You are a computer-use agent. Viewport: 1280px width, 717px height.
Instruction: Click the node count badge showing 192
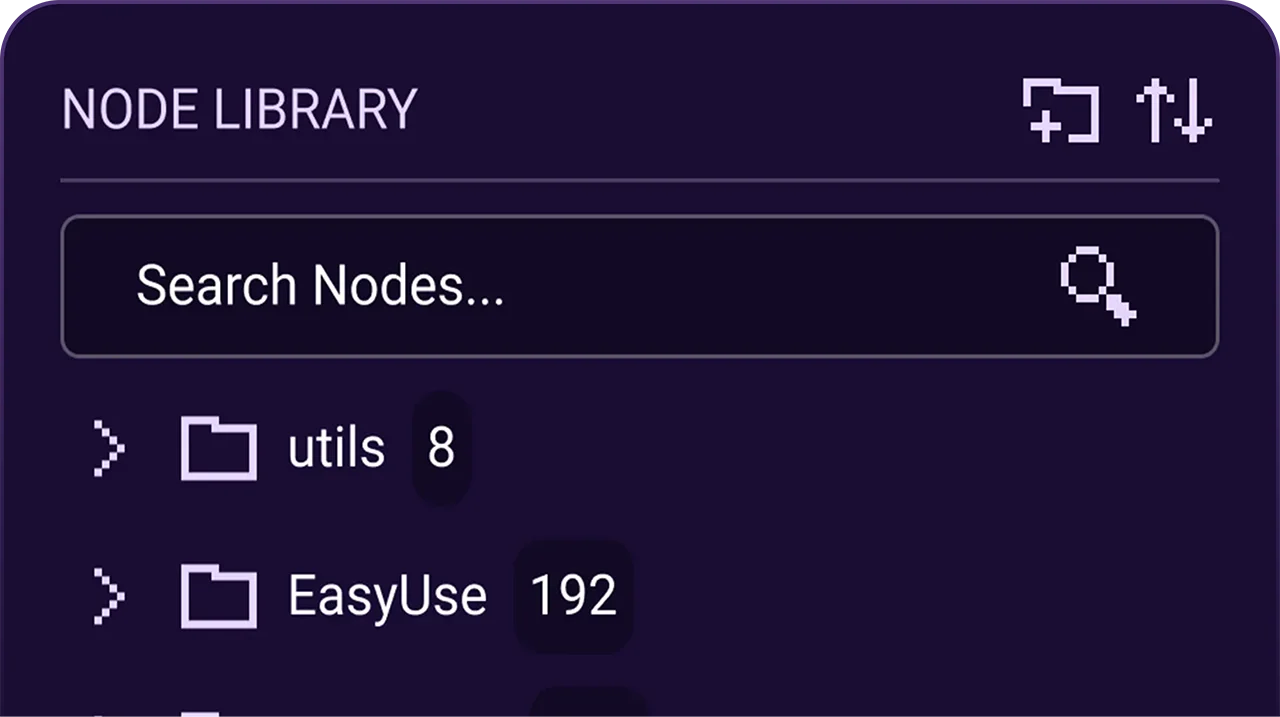pyautogui.click(x=573, y=595)
